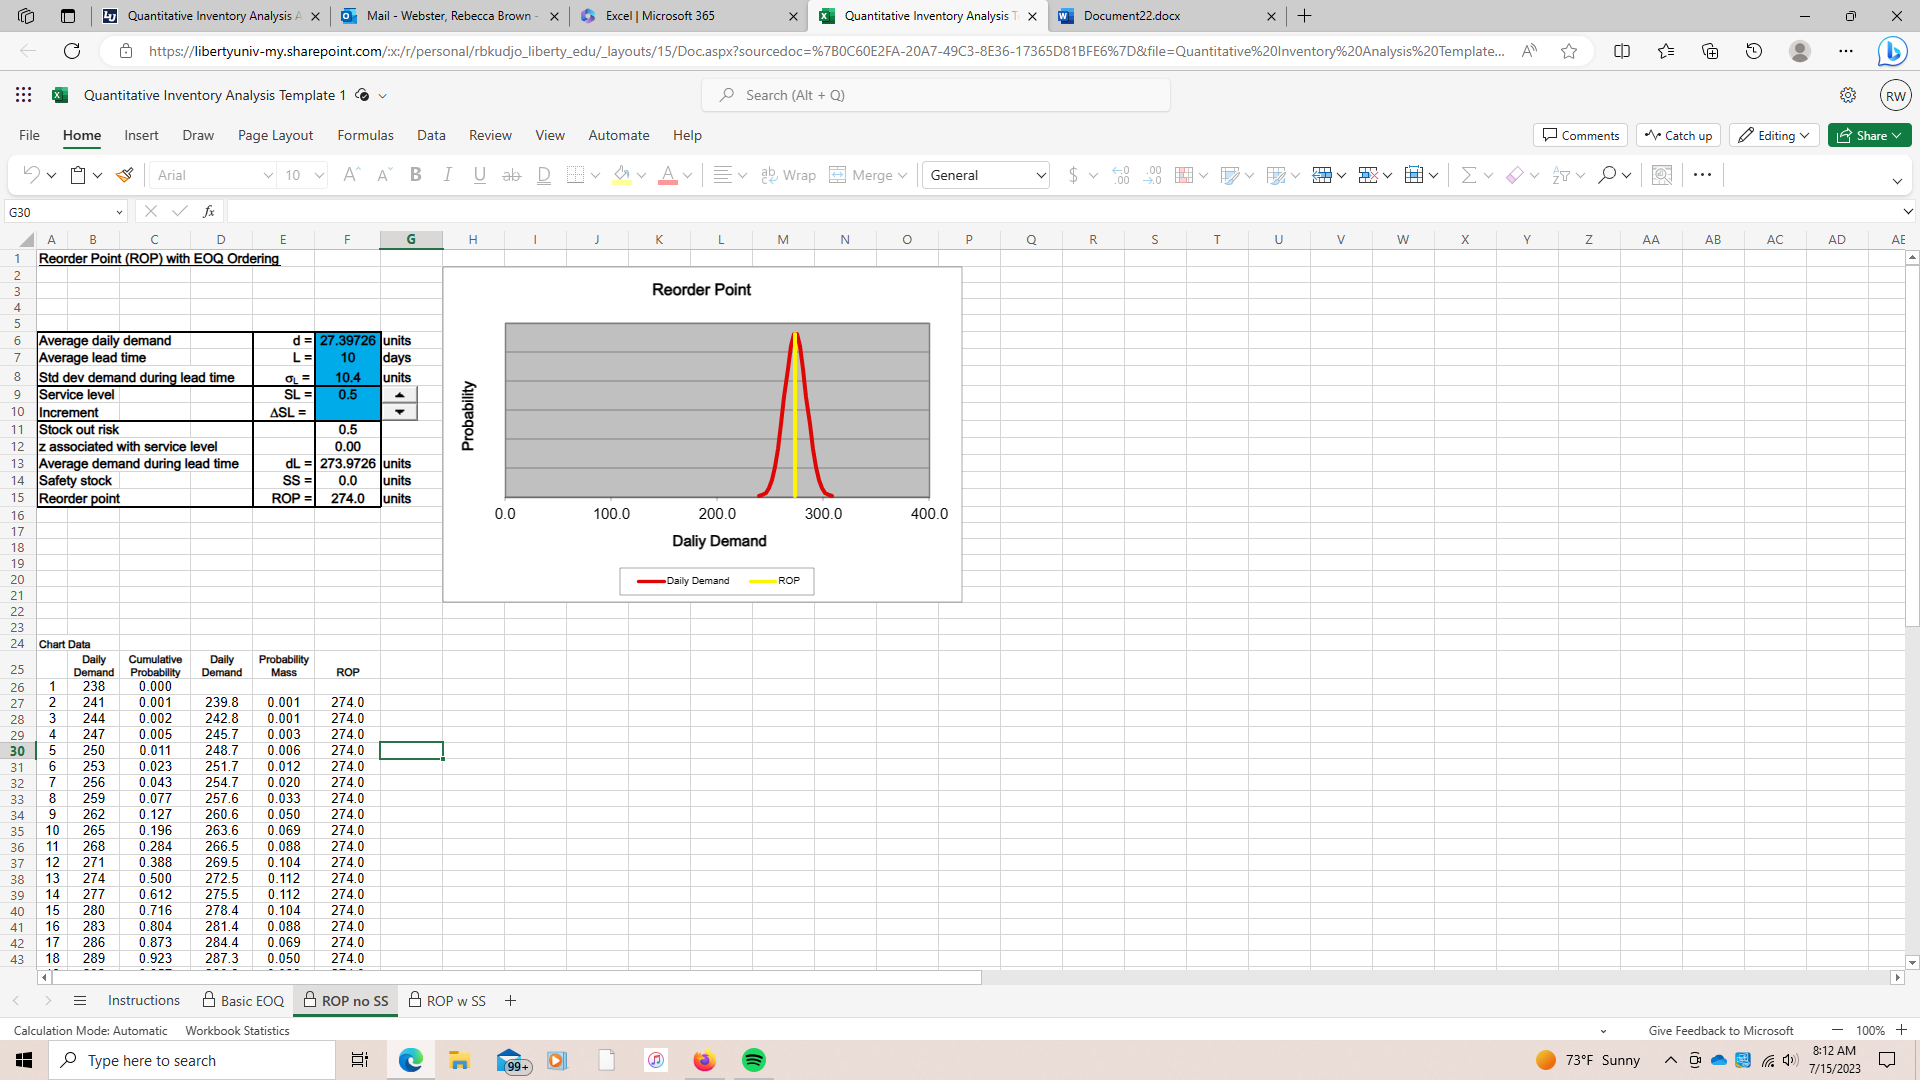
Task: Open the ROP w SS sheet tab
Action: click(x=447, y=1001)
